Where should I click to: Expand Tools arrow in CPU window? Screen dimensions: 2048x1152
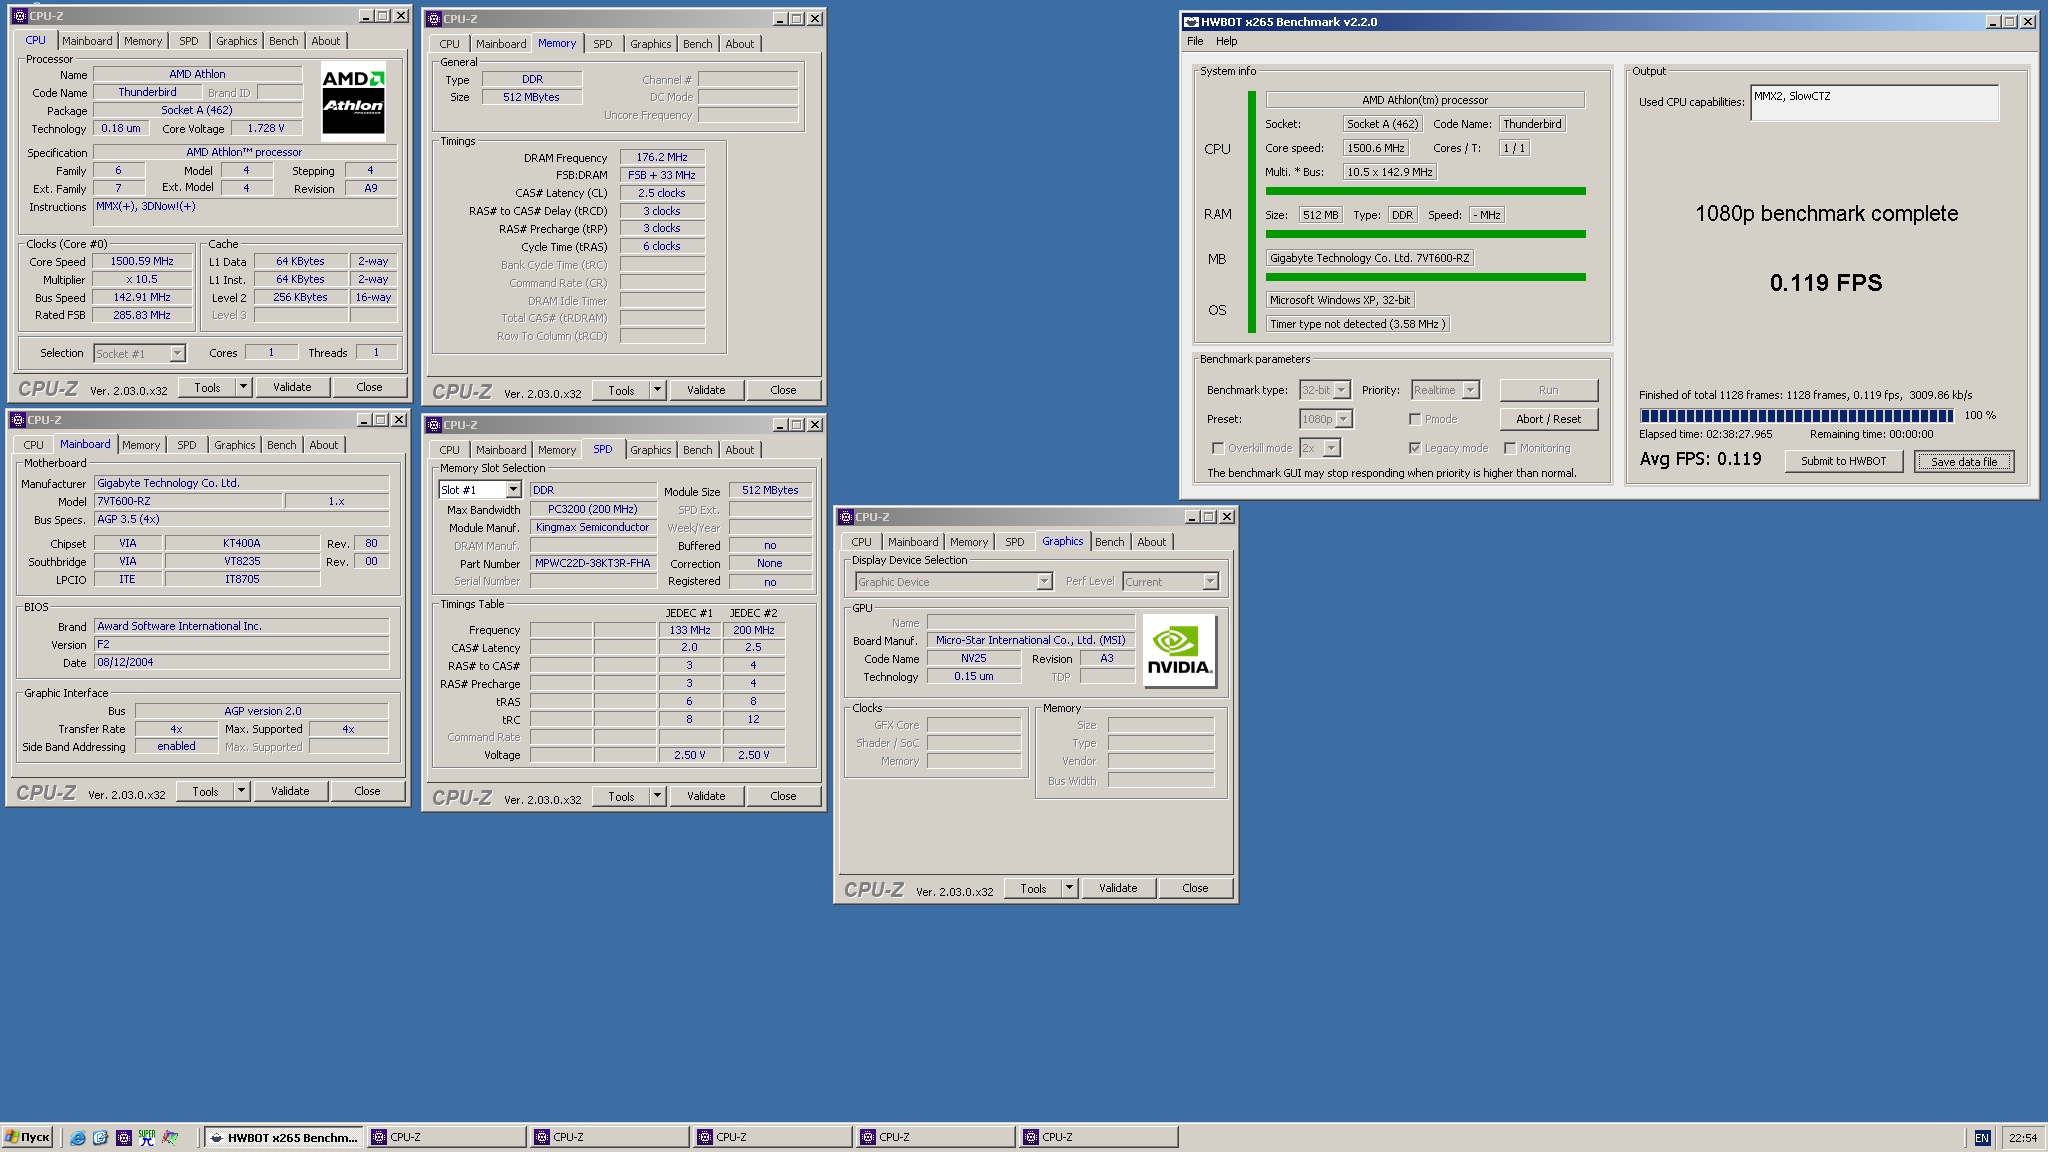(x=242, y=387)
